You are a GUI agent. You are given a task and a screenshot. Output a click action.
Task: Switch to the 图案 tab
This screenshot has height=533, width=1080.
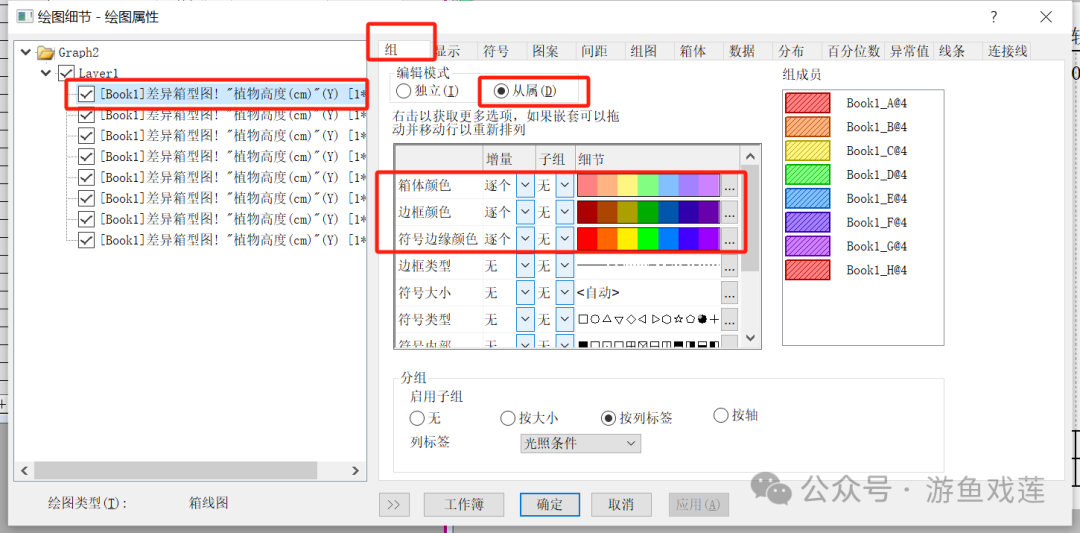(x=545, y=51)
